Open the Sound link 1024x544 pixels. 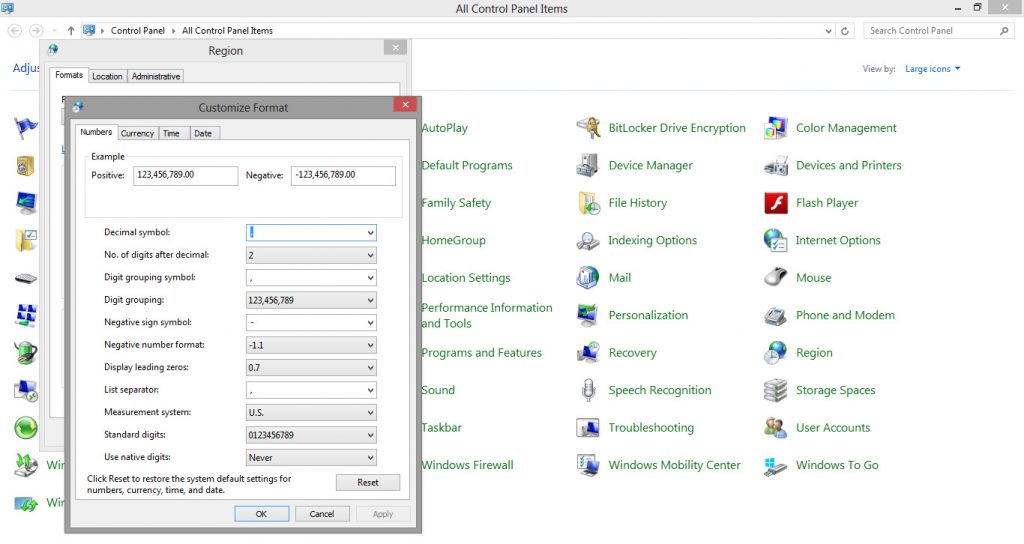click(438, 390)
